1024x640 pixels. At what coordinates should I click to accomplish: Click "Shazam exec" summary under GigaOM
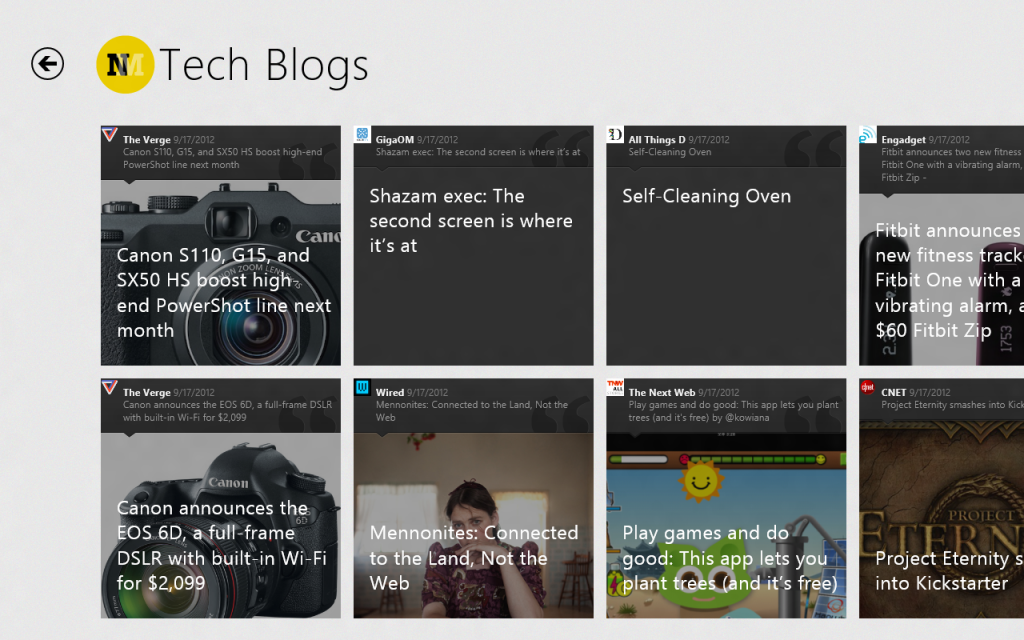[477, 152]
